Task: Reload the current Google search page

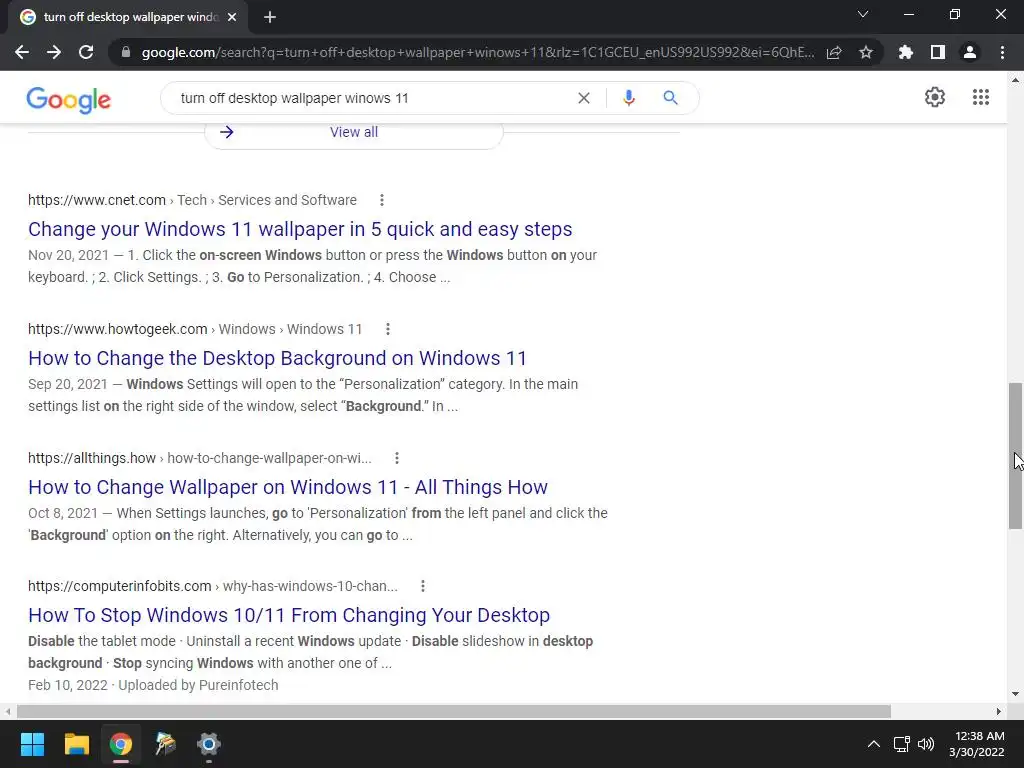Action: point(86,52)
